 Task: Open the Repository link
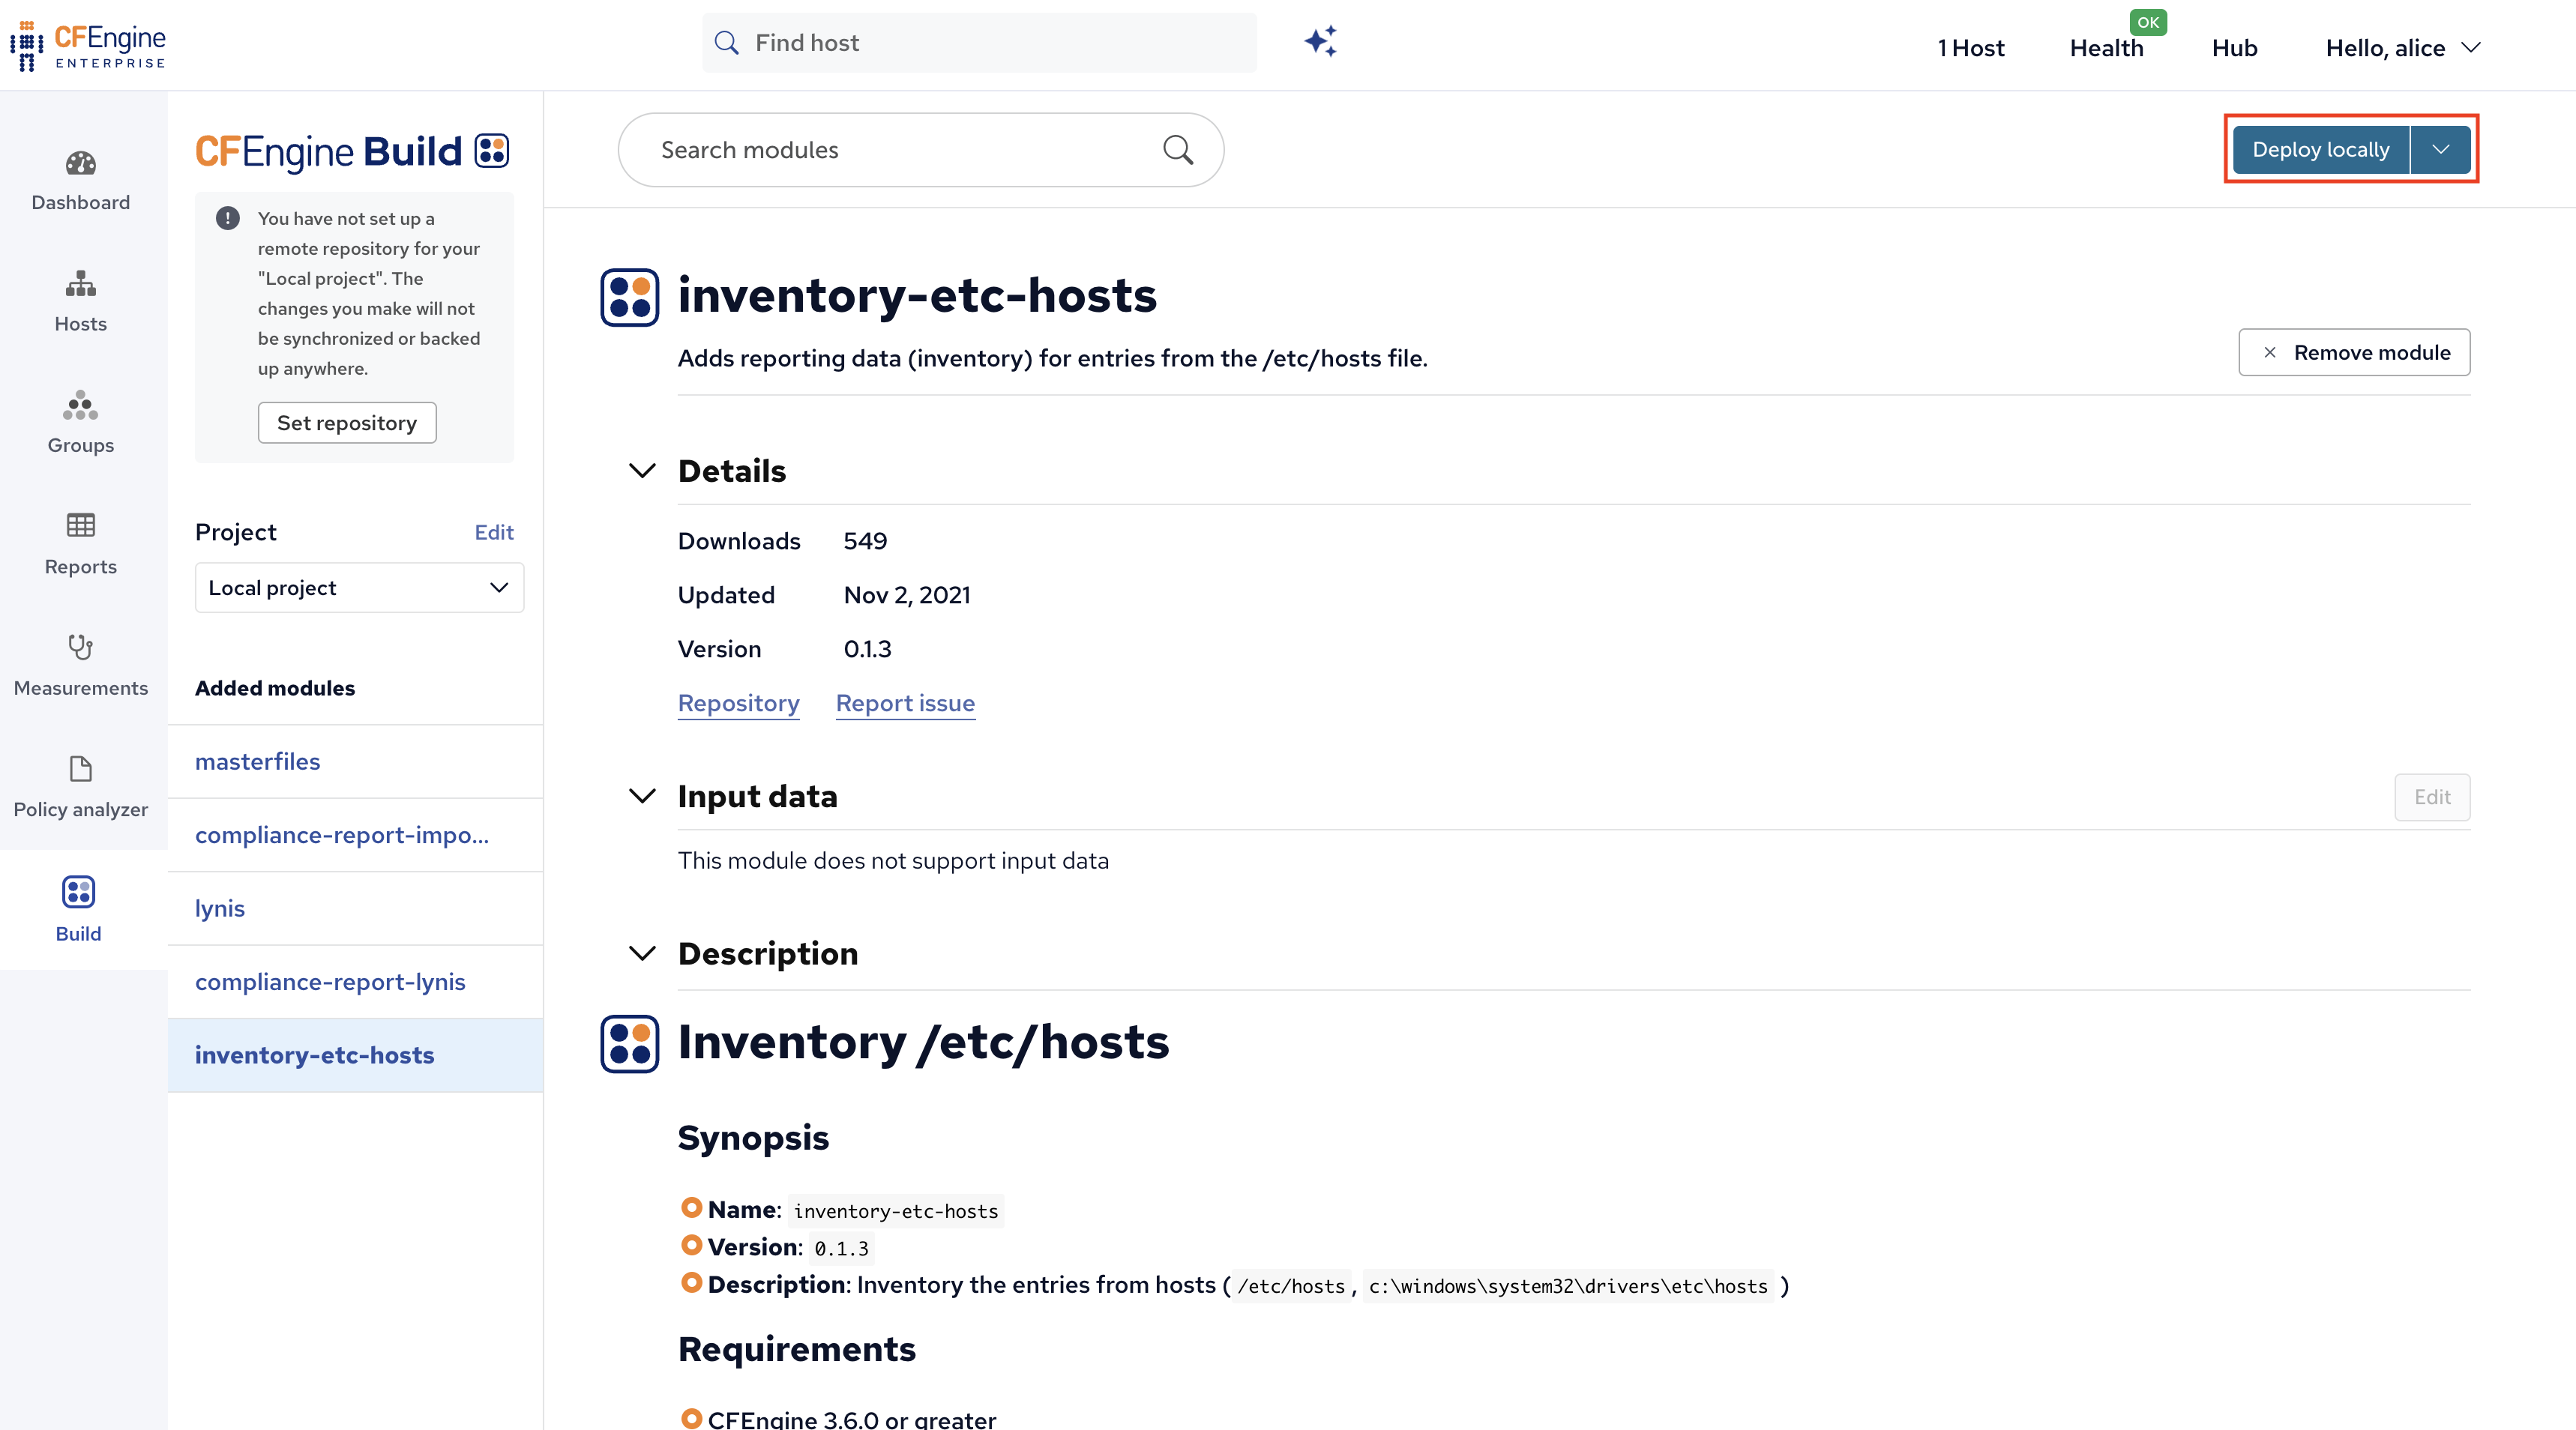point(739,703)
